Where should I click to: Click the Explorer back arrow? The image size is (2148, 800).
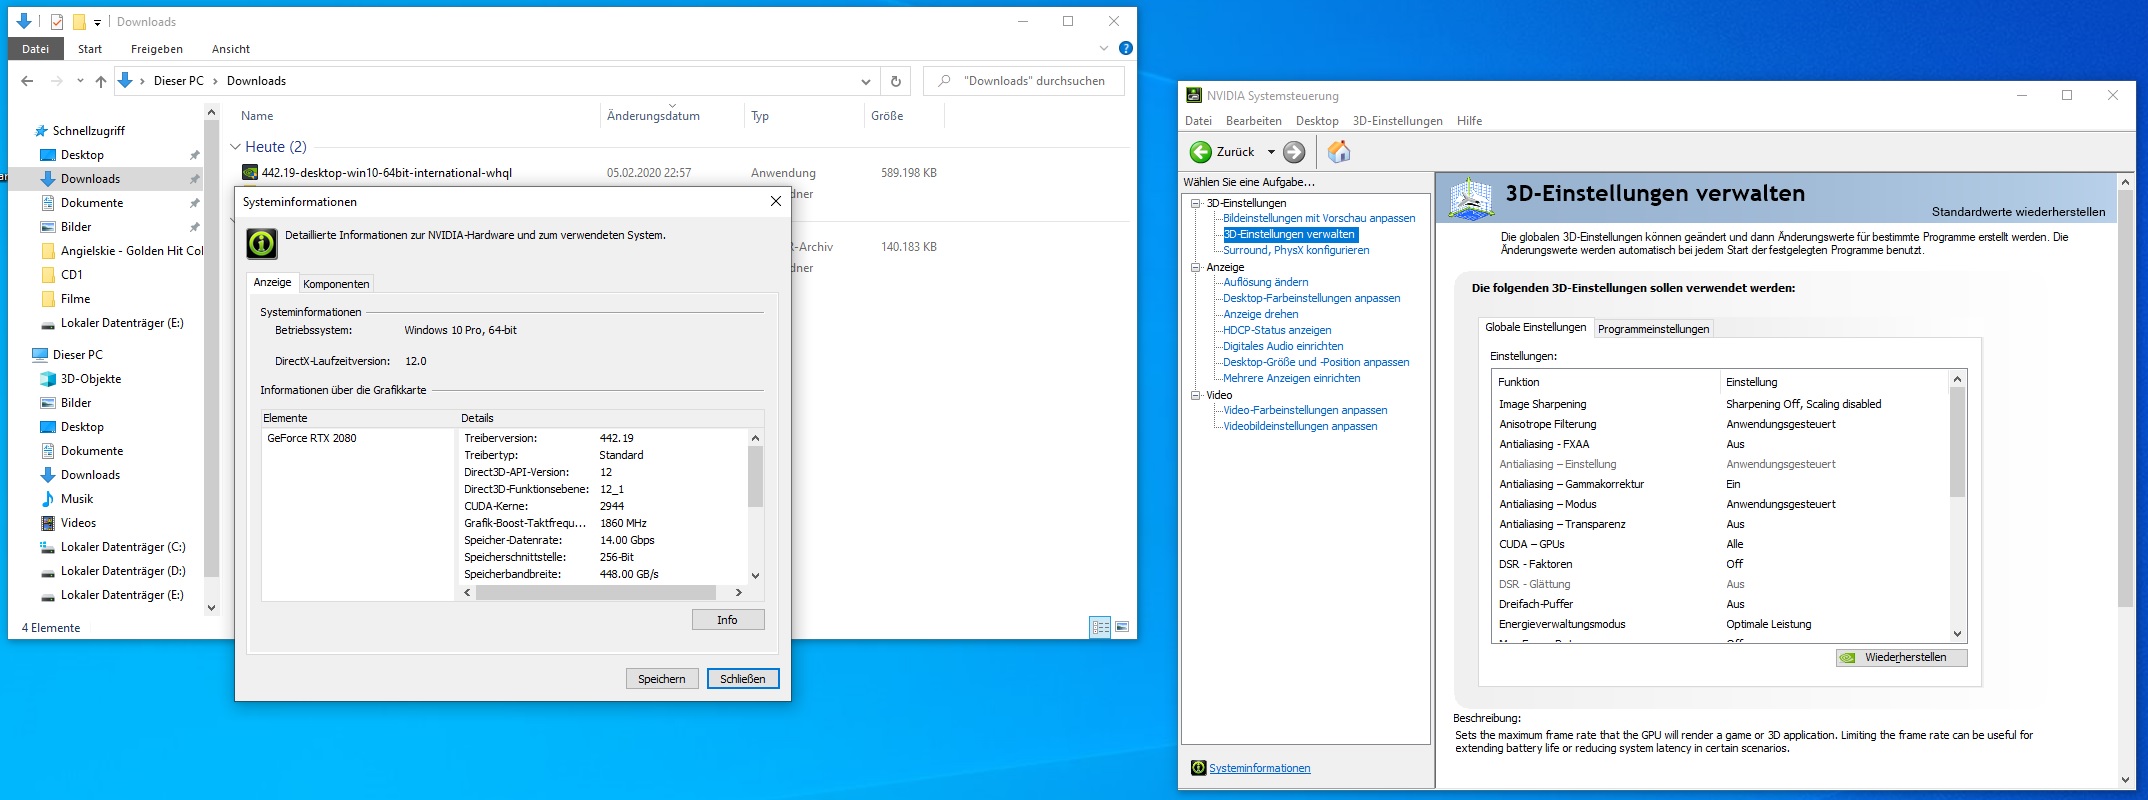(x=27, y=81)
